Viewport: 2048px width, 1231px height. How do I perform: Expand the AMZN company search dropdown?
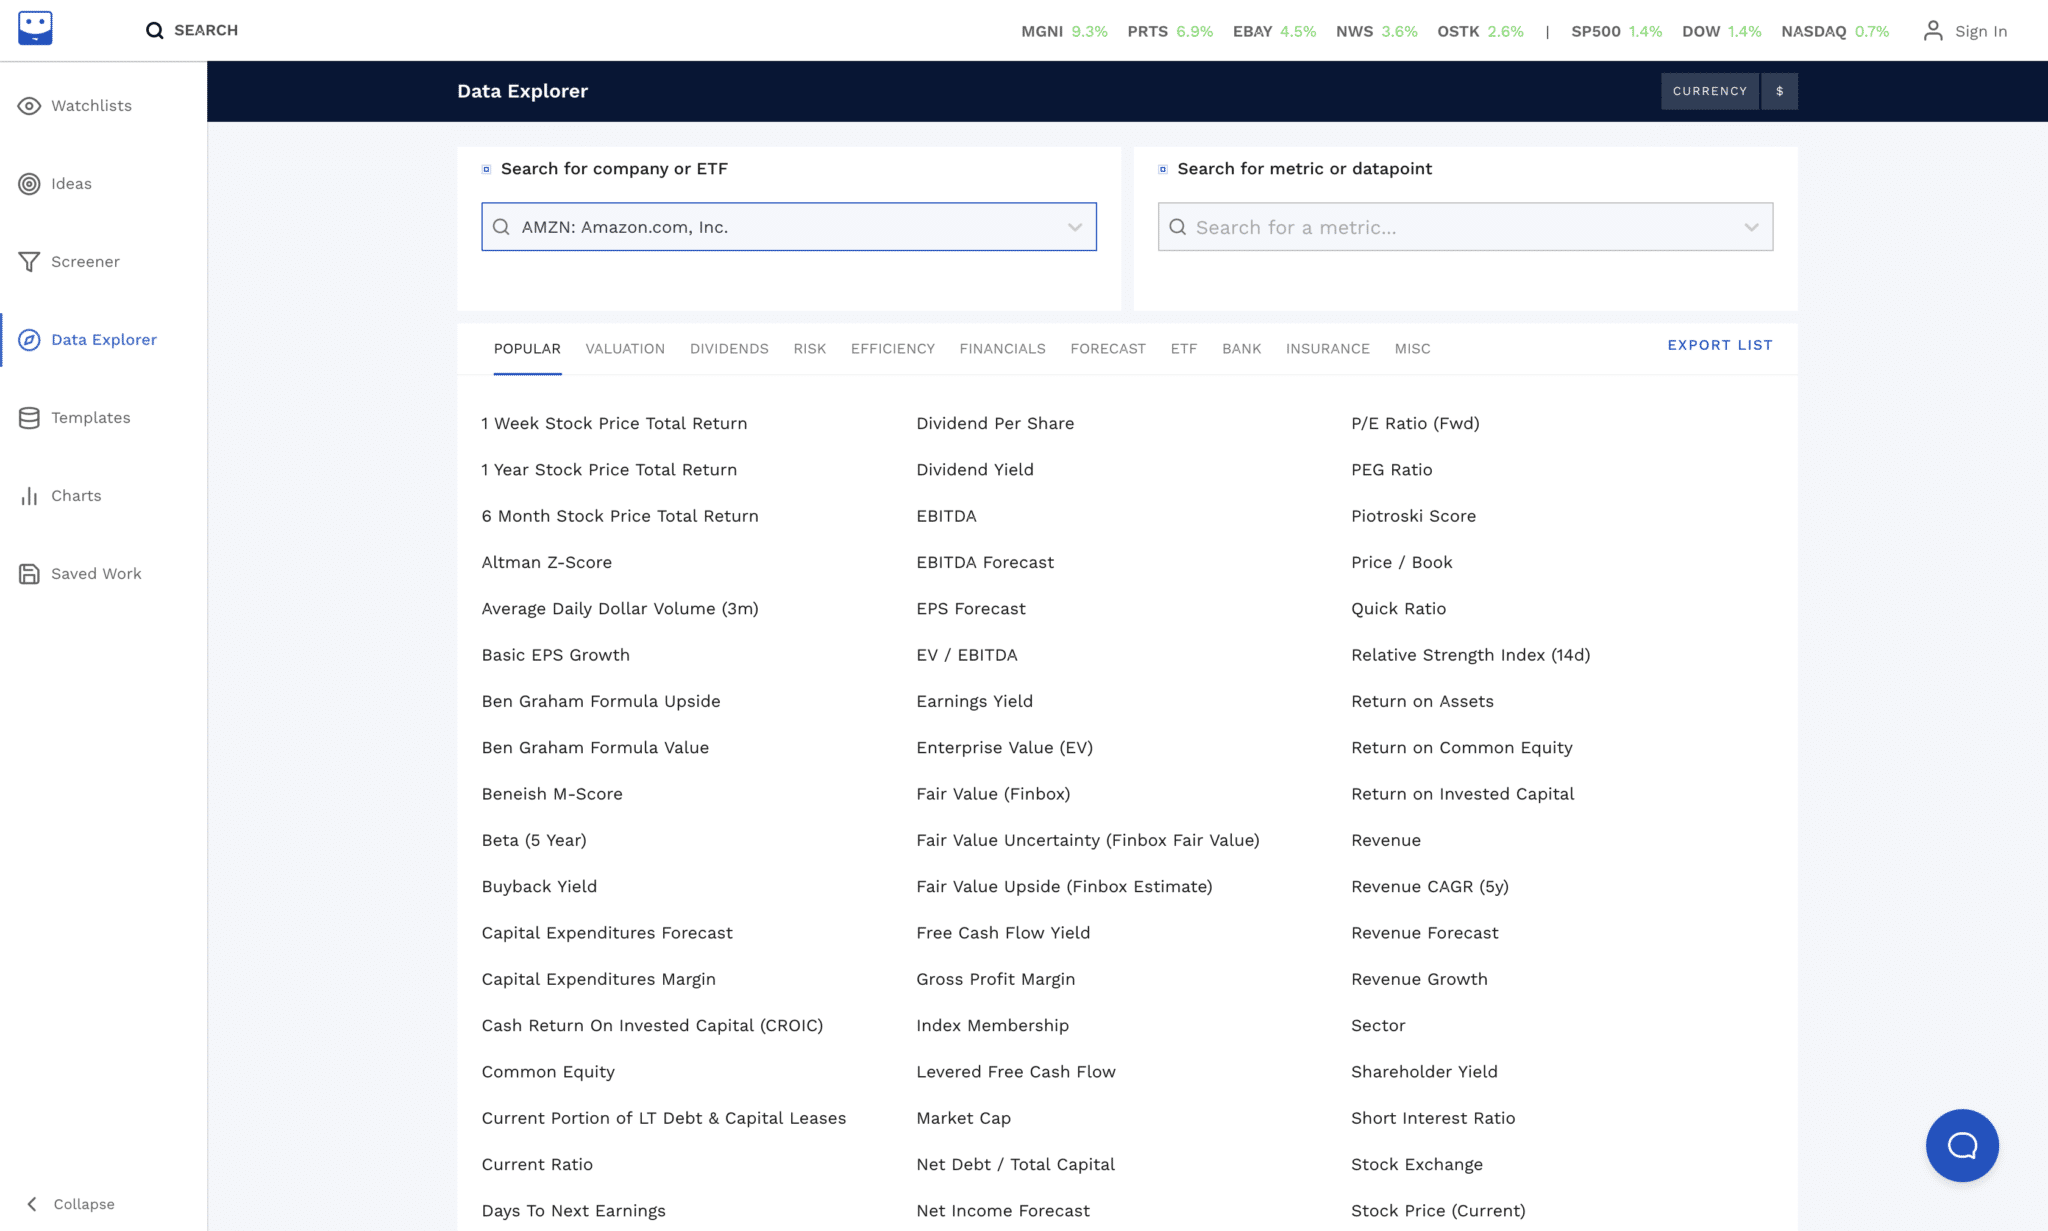tap(1076, 227)
